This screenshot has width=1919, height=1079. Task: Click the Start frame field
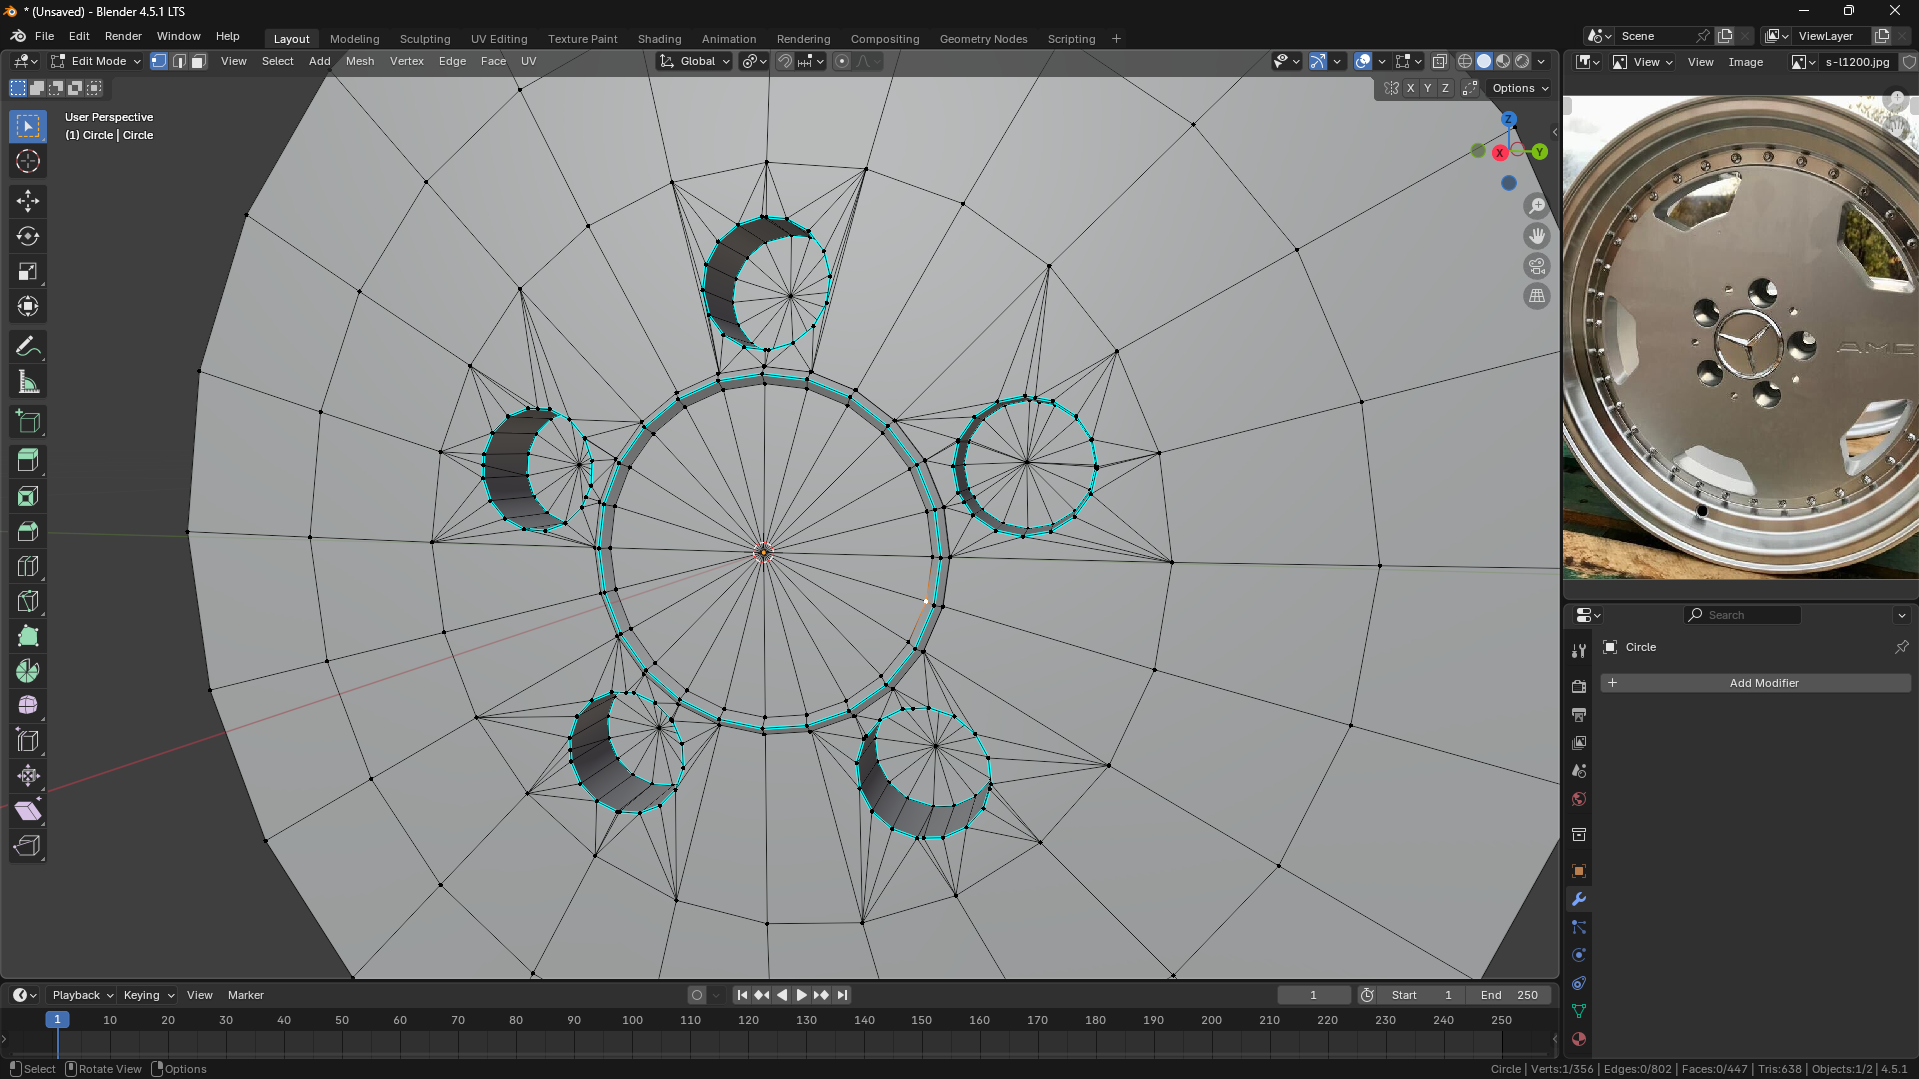point(1421,995)
